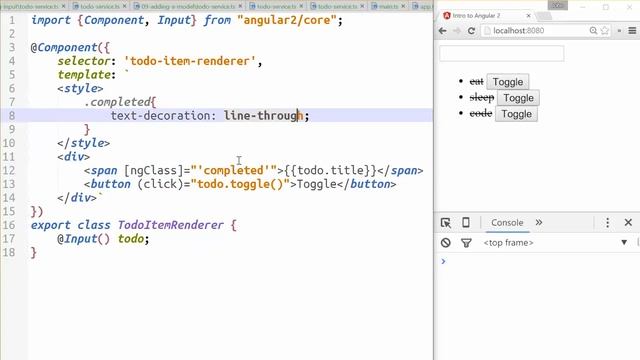Close the main.ts editor tab
This screenshot has height=360, width=640.
click(403, 6)
